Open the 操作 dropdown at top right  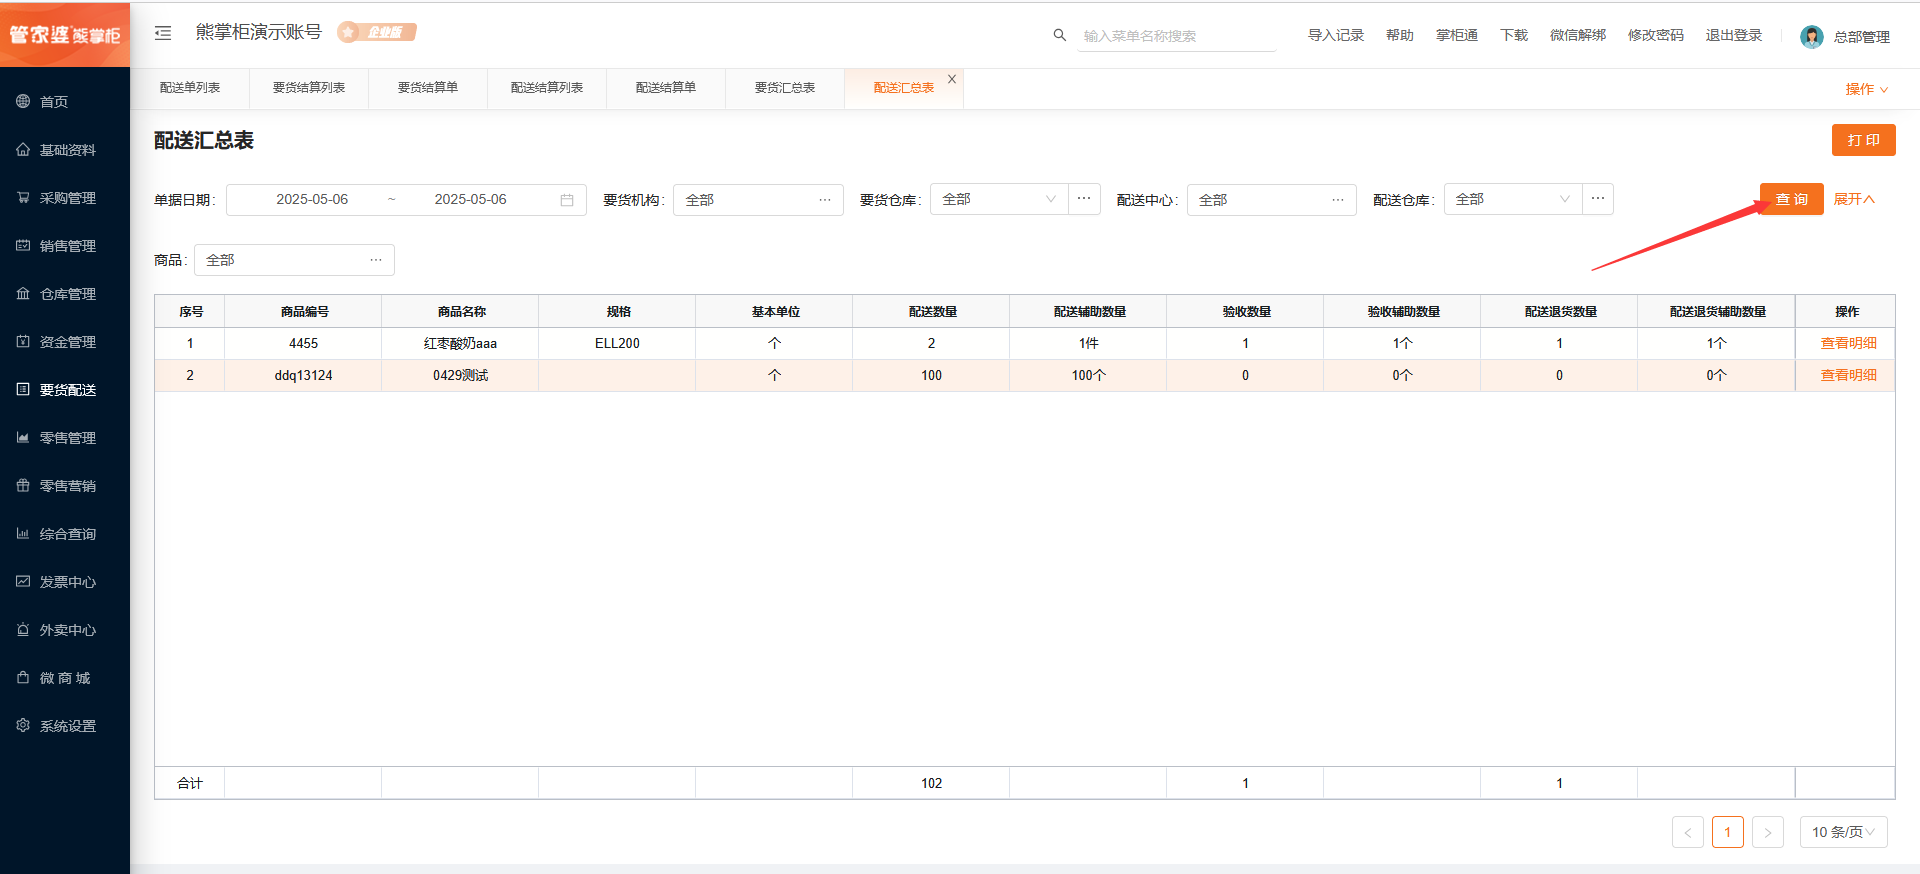(1866, 89)
